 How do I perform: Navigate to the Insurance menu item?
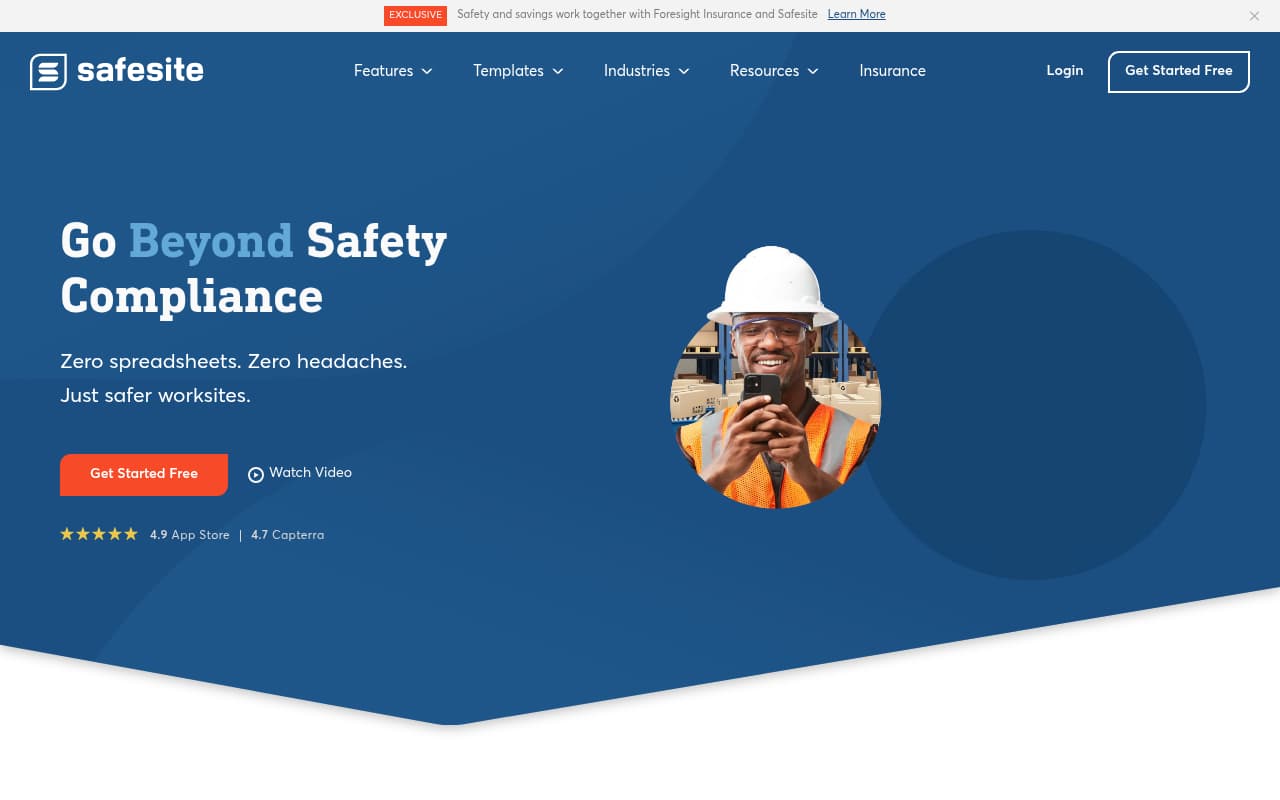click(892, 71)
